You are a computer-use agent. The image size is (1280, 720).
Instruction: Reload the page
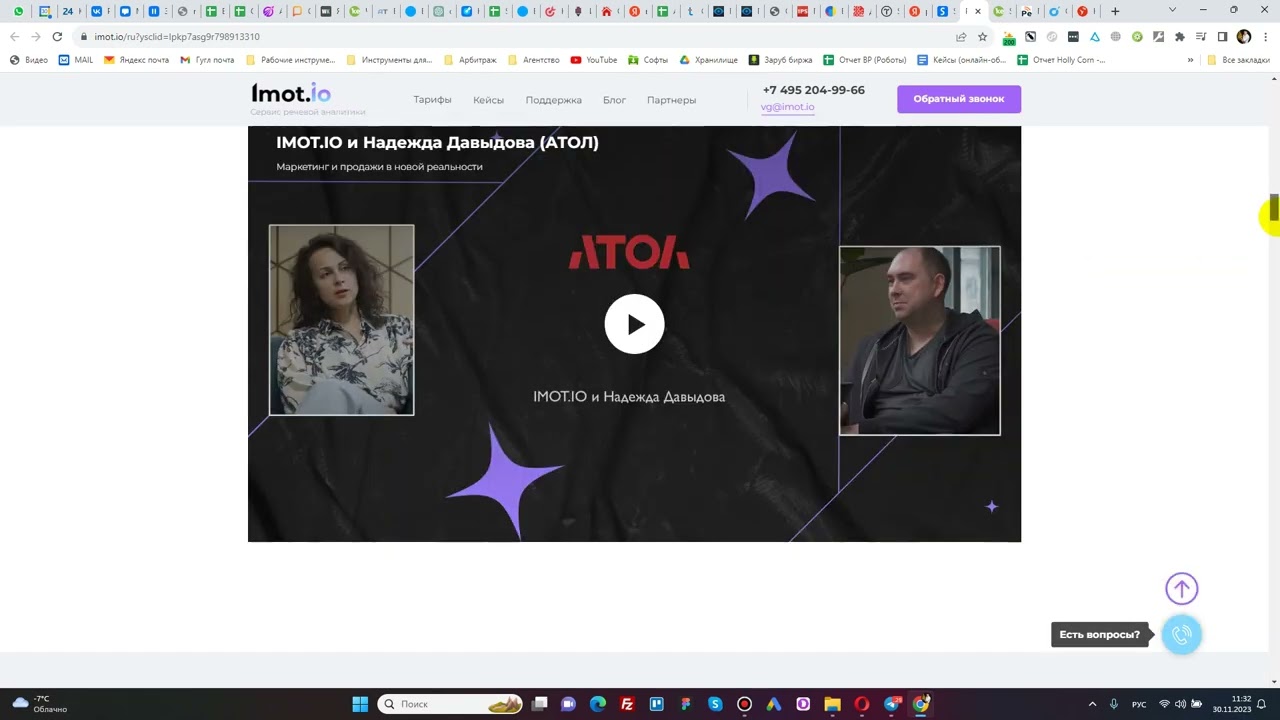click(x=57, y=37)
